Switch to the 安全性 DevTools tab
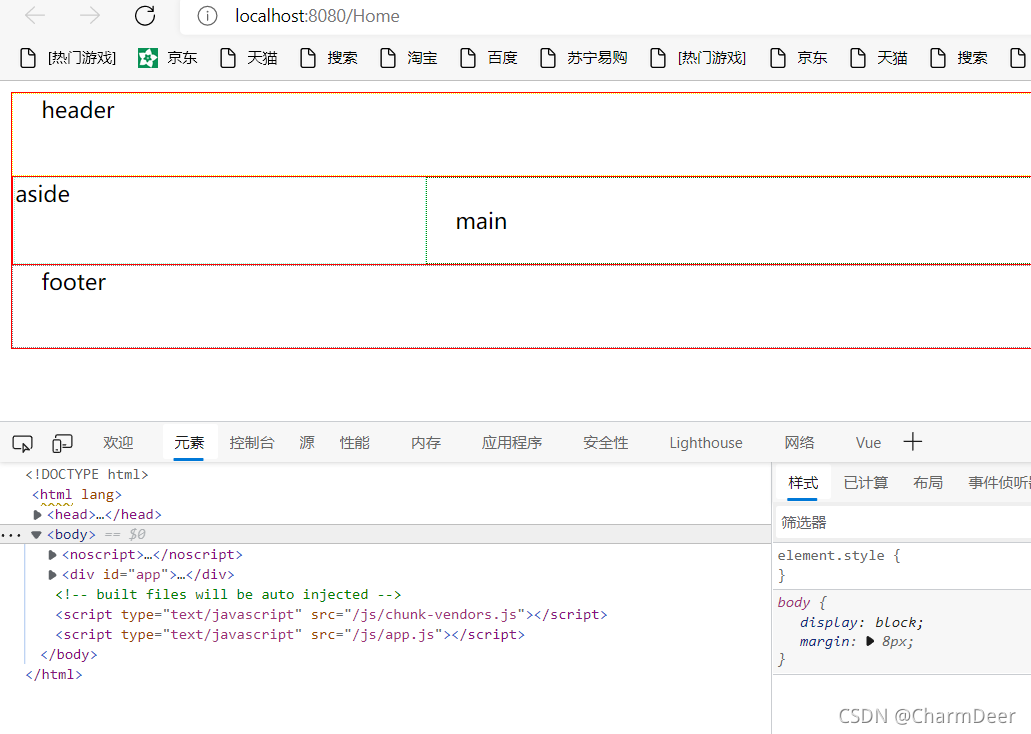The width and height of the screenshot is (1031, 734). pyautogui.click(x=606, y=443)
